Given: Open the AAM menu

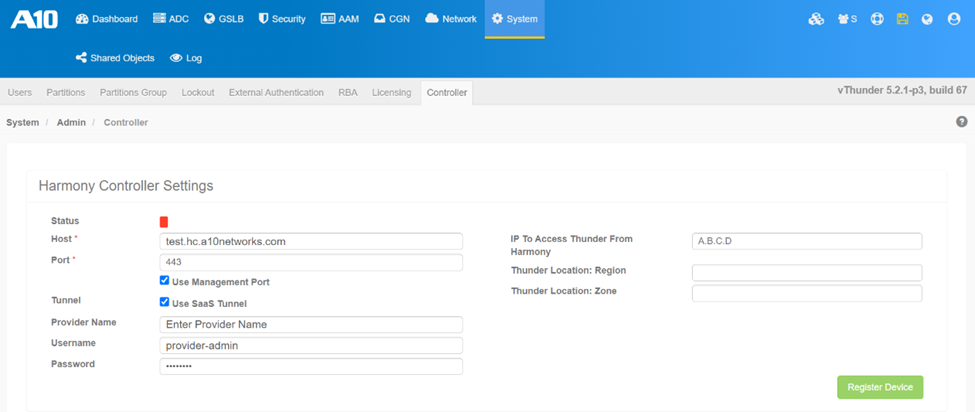Looking at the screenshot, I should (x=340, y=19).
